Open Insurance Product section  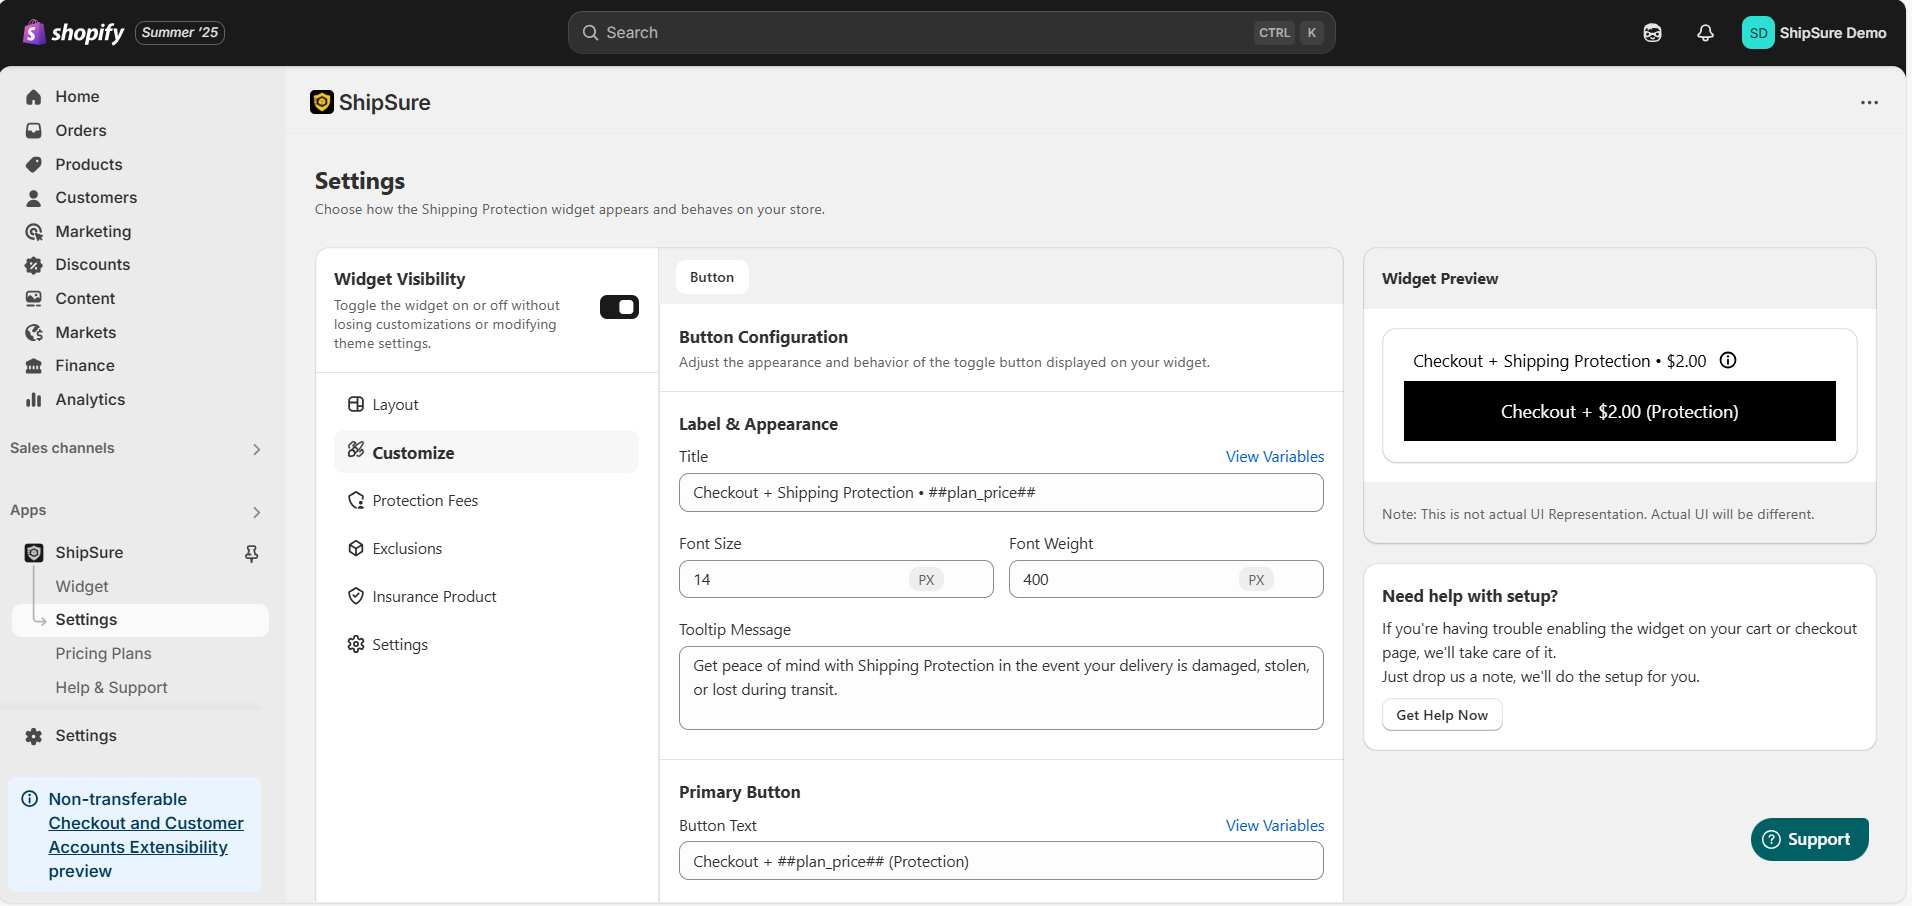pos(486,596)
